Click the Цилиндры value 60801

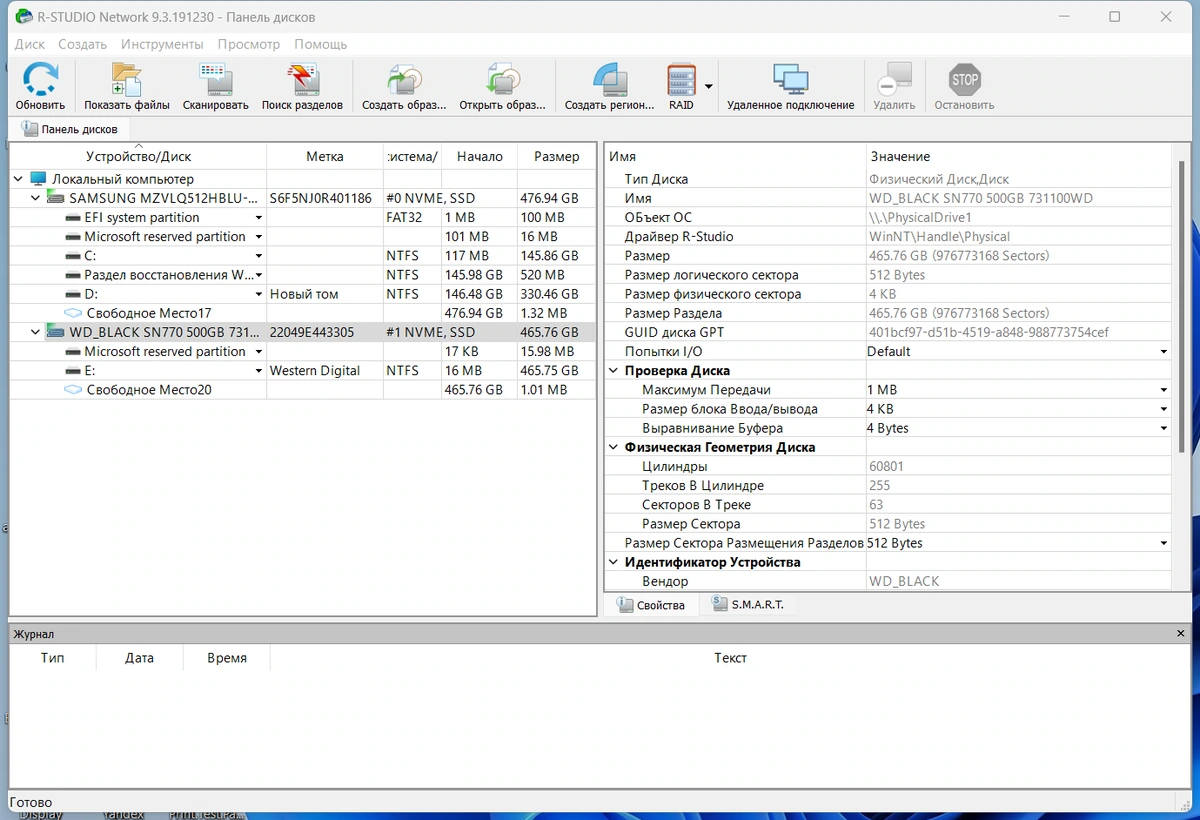coord(886,466)
